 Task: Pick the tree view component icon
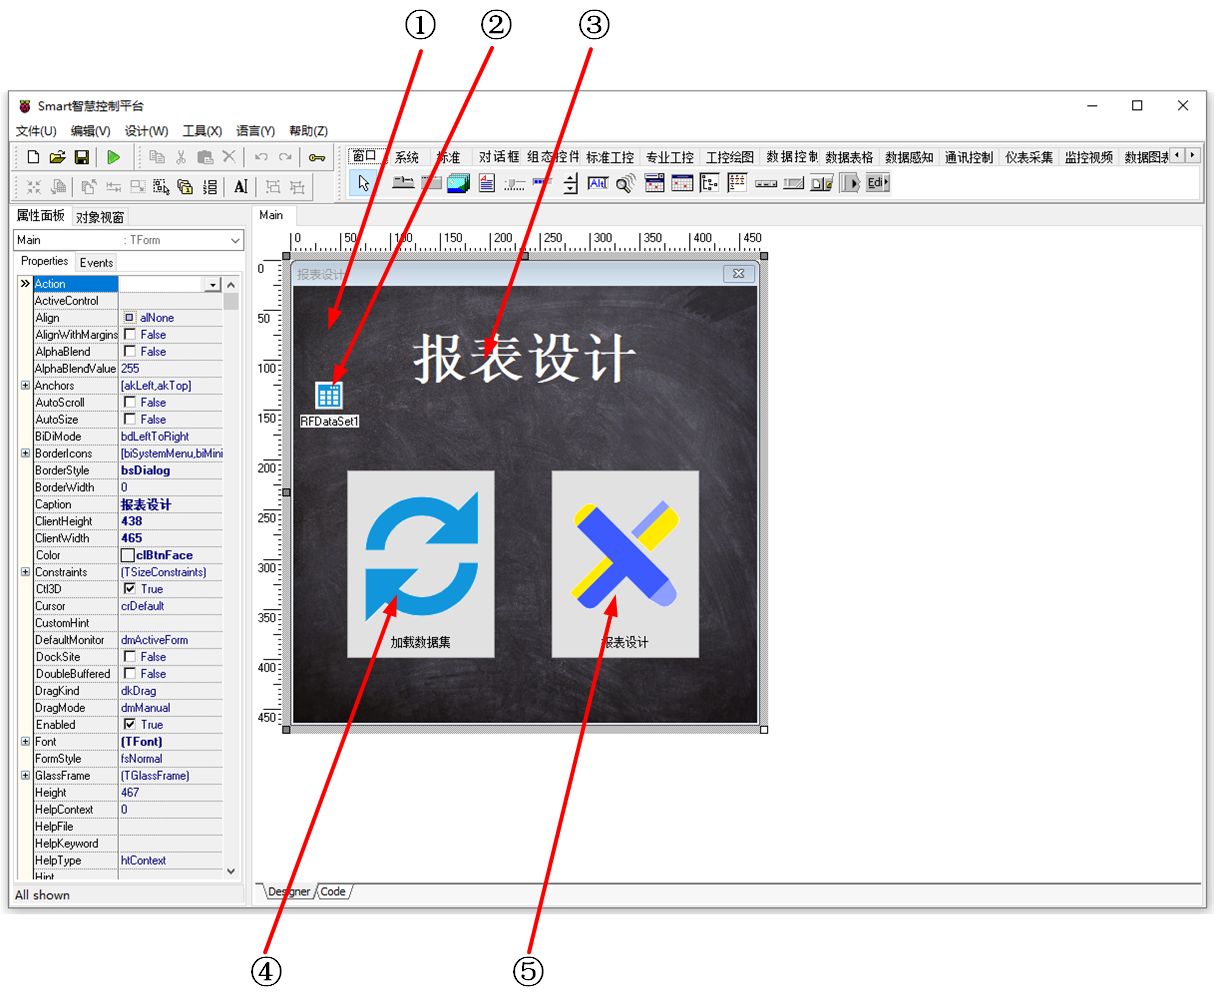coord(710,183)
